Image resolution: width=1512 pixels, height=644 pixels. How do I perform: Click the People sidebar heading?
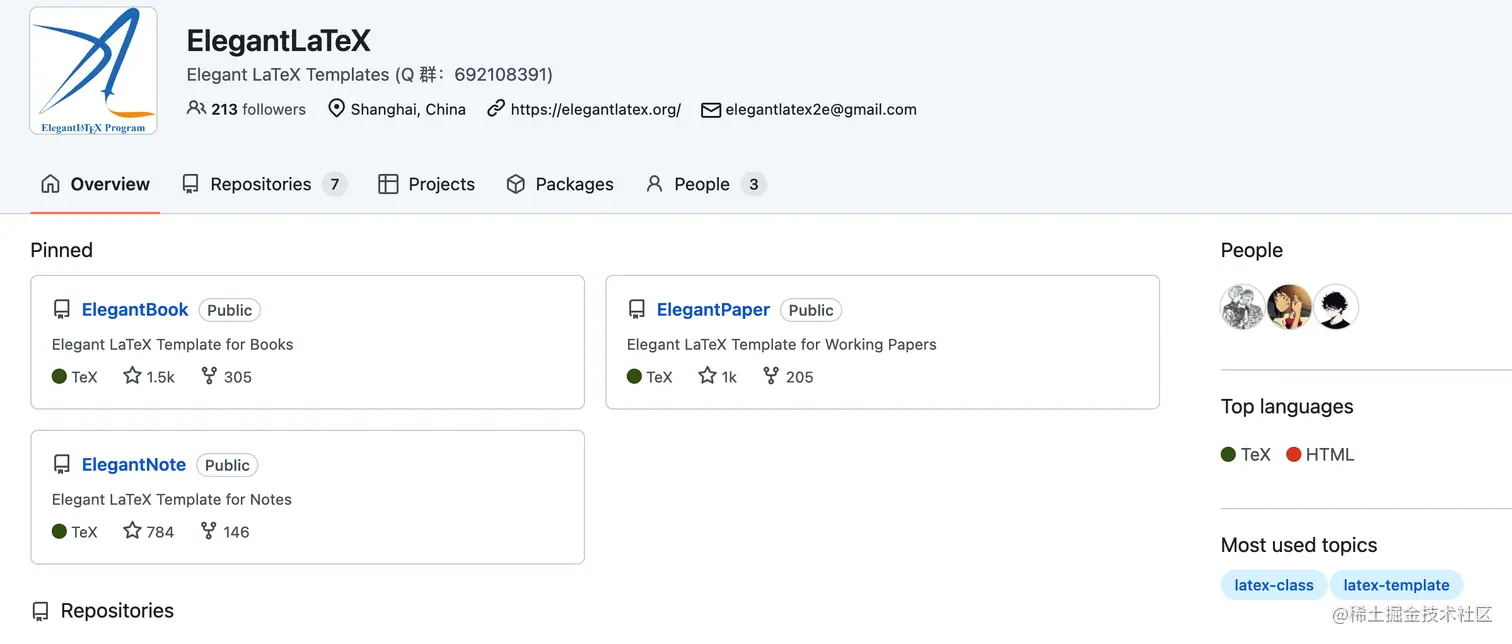click(x=1252, y=250)
